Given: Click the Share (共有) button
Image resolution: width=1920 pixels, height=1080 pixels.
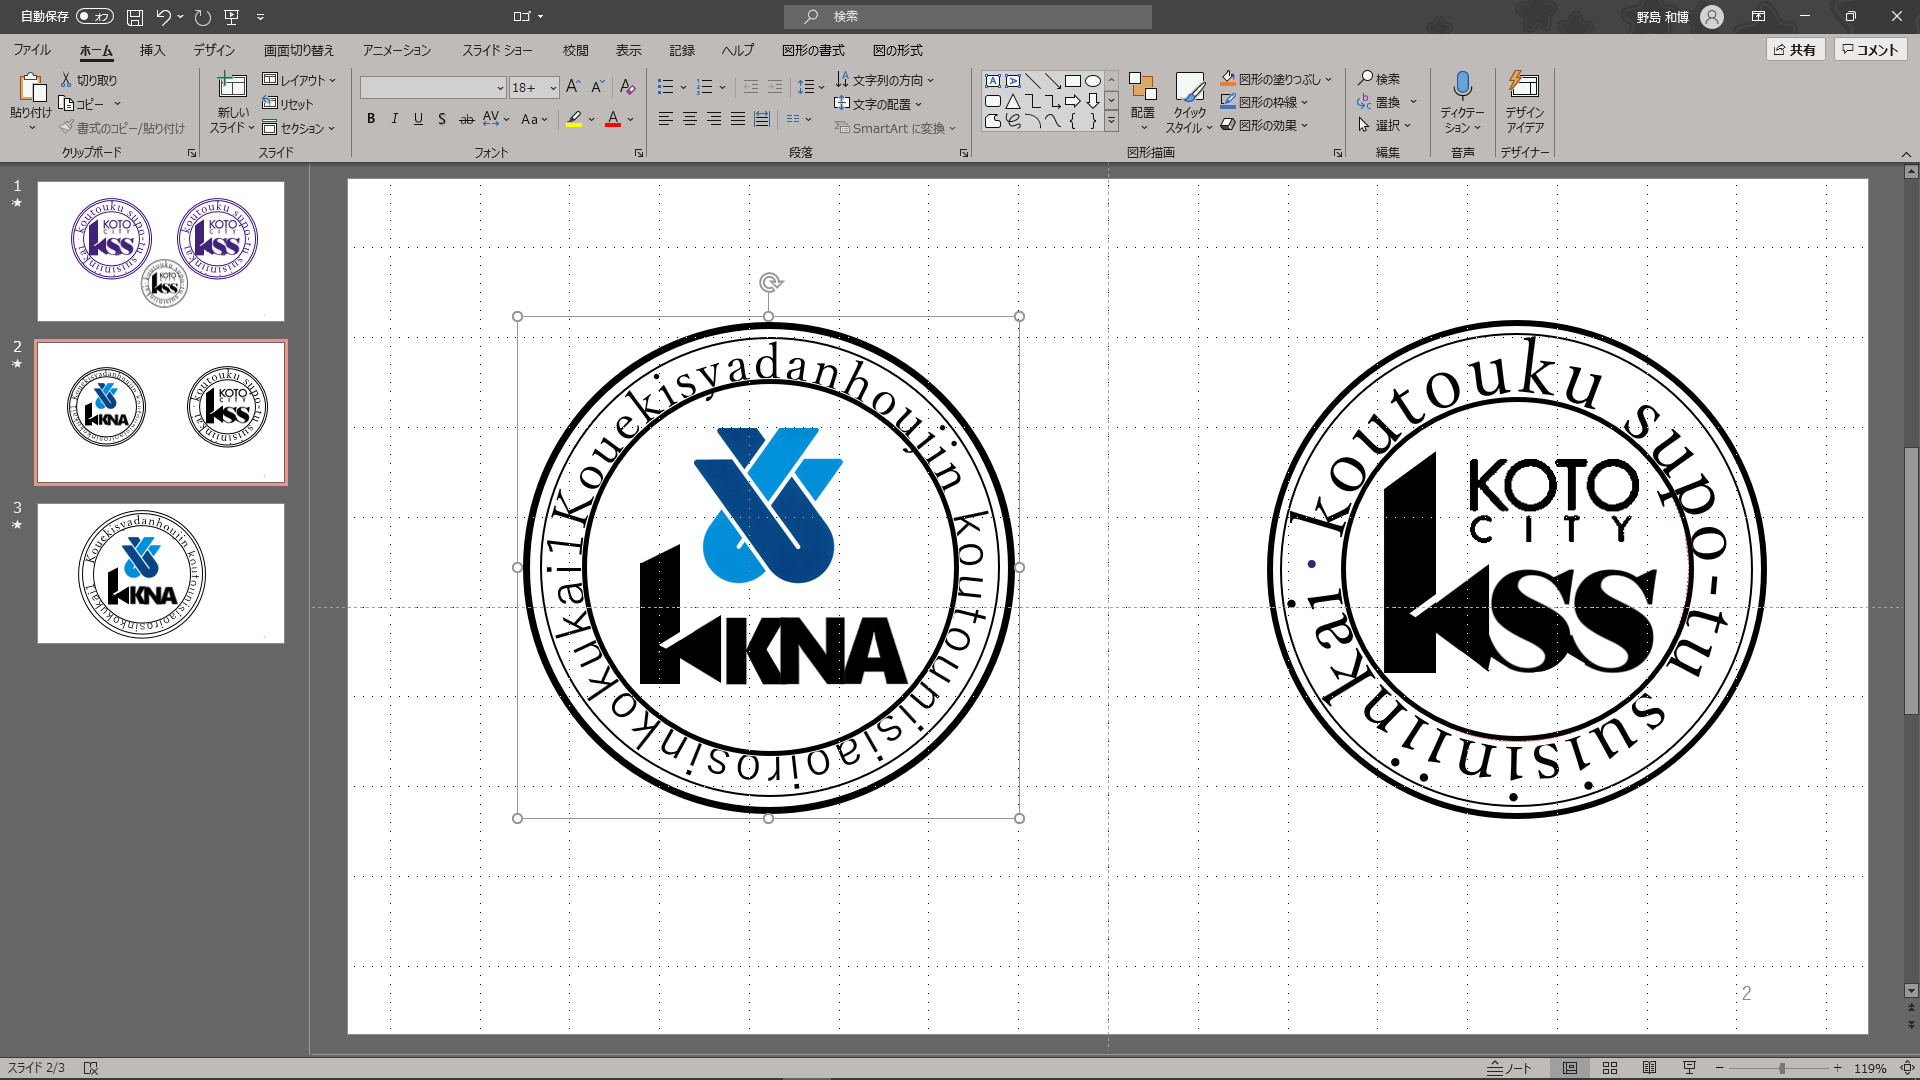Looking at the screenshot, I should 1796,50.
